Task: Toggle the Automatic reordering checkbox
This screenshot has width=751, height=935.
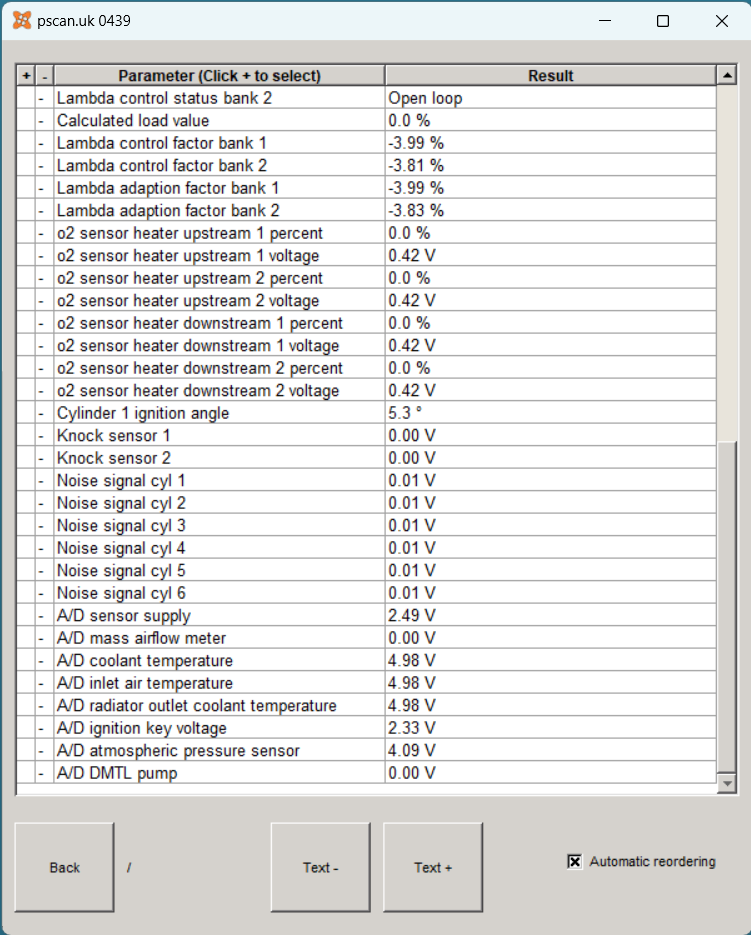Action: pos(574,862)
